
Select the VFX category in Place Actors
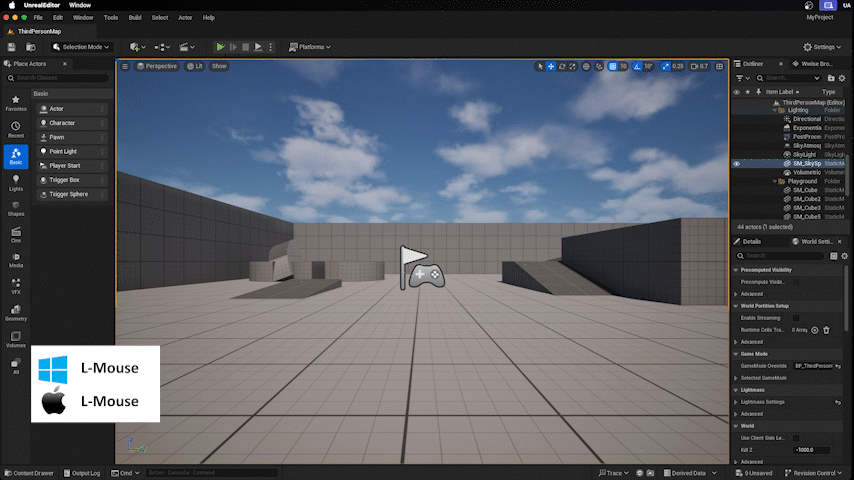click(16, 287)
